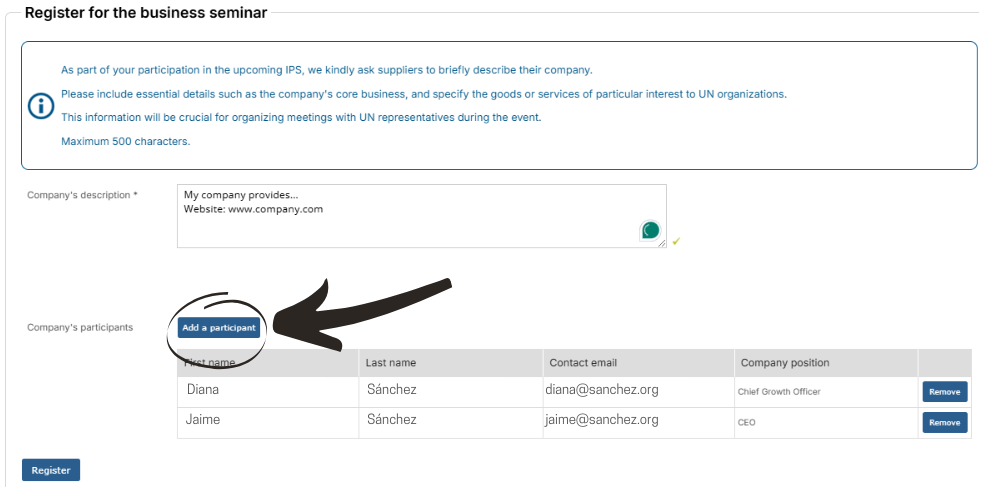Viewport: 984px width, 489px height.
Task: Click the Contact email column header
Action: click(x=638, y=363)
